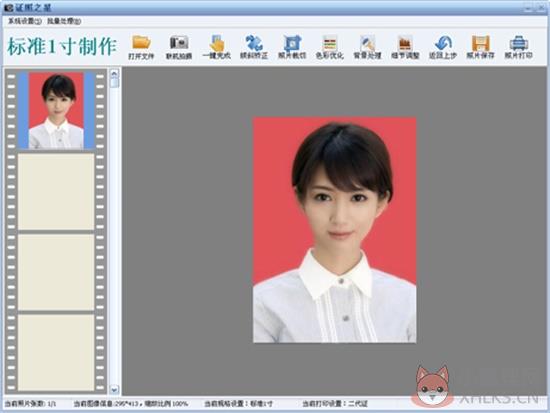Open the detail adjustment tool

coord(405,43)
